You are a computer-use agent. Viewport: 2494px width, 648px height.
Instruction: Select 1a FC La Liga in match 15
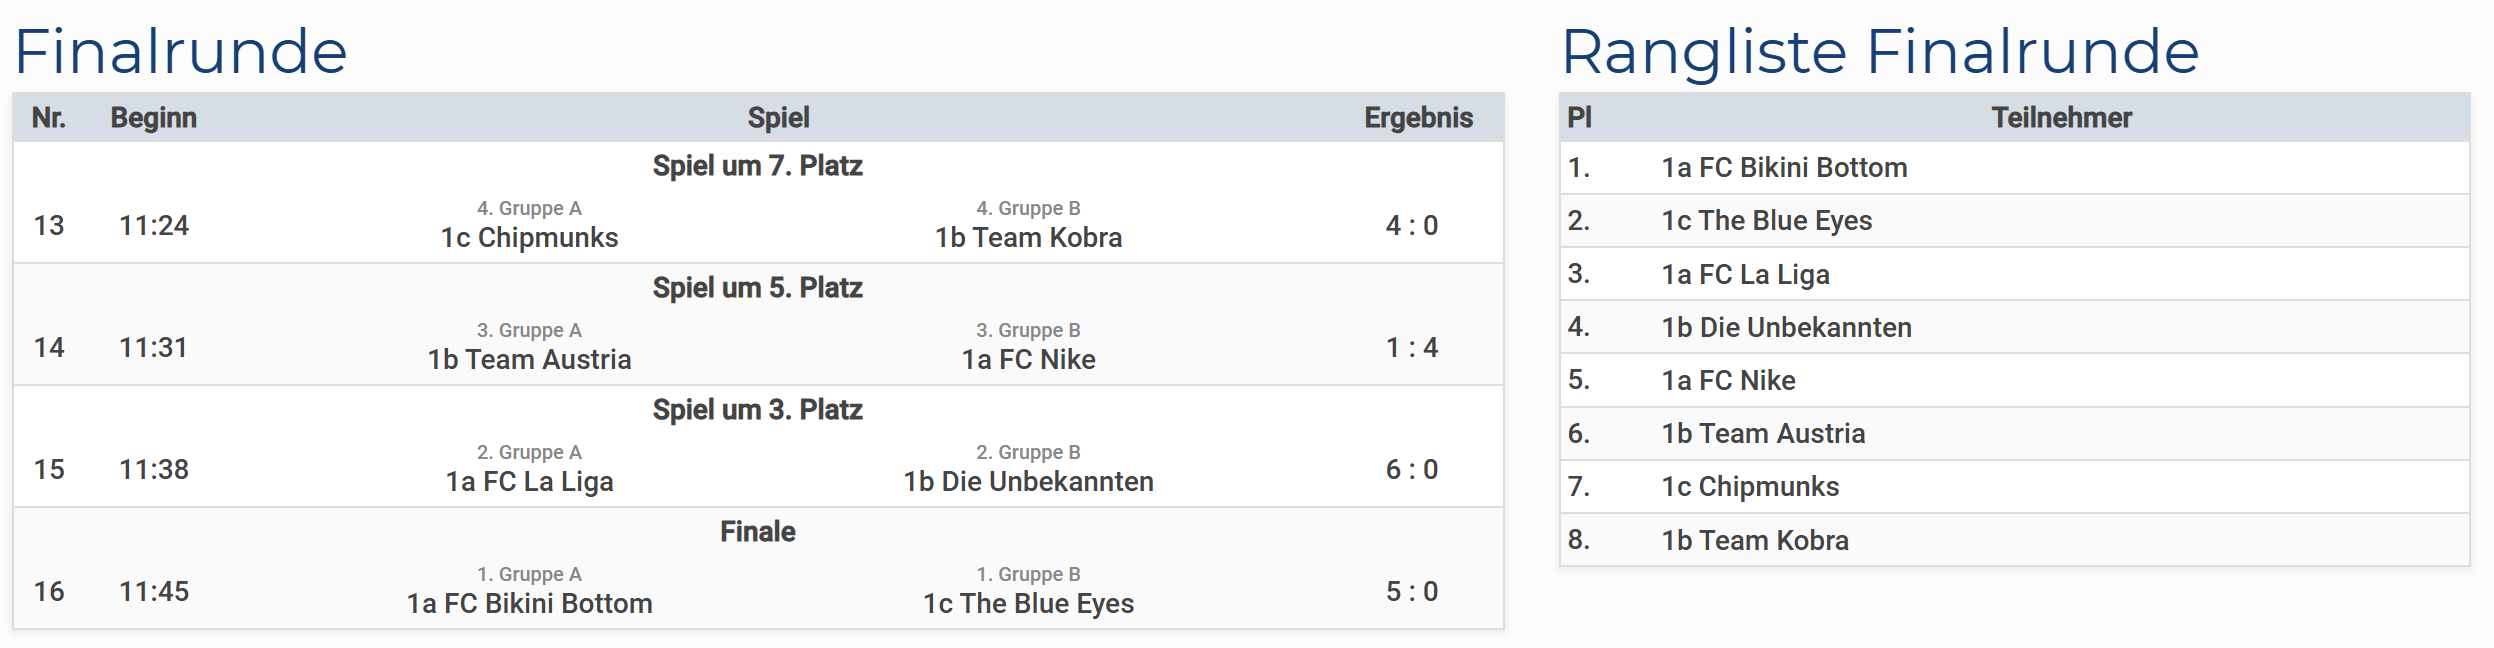529,482
